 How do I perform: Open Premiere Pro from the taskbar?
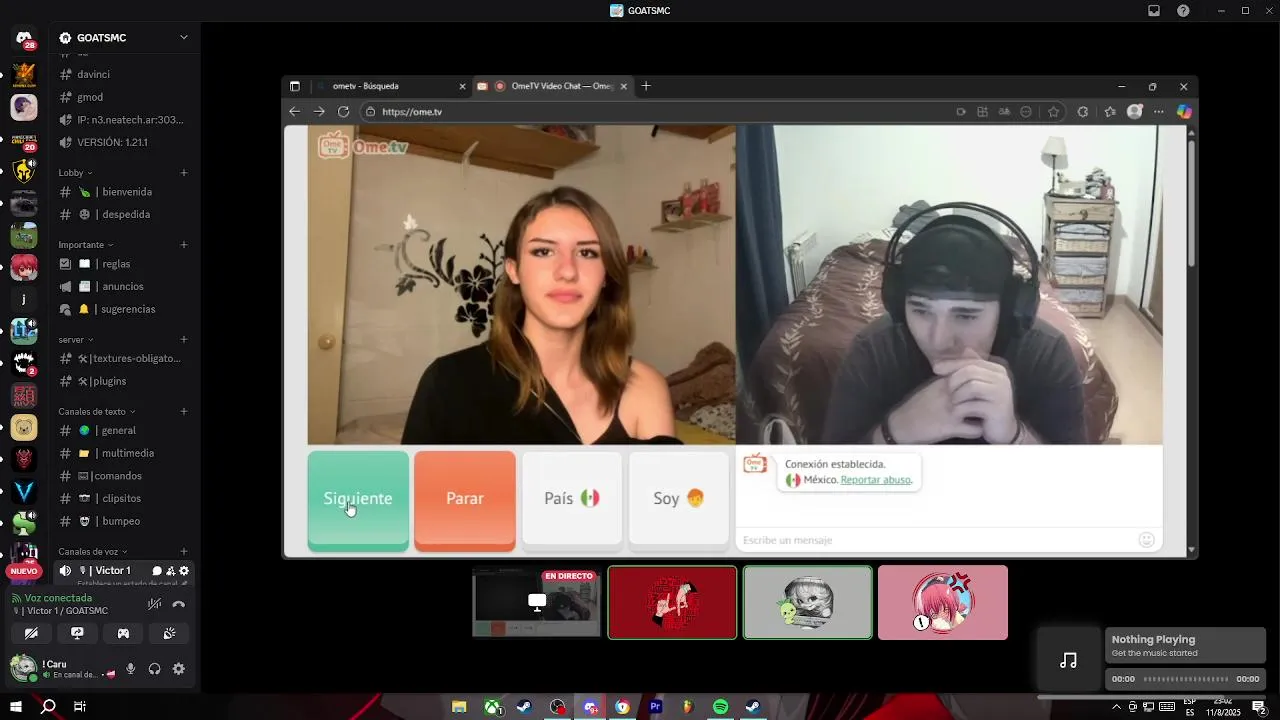(x=656, y=707)
